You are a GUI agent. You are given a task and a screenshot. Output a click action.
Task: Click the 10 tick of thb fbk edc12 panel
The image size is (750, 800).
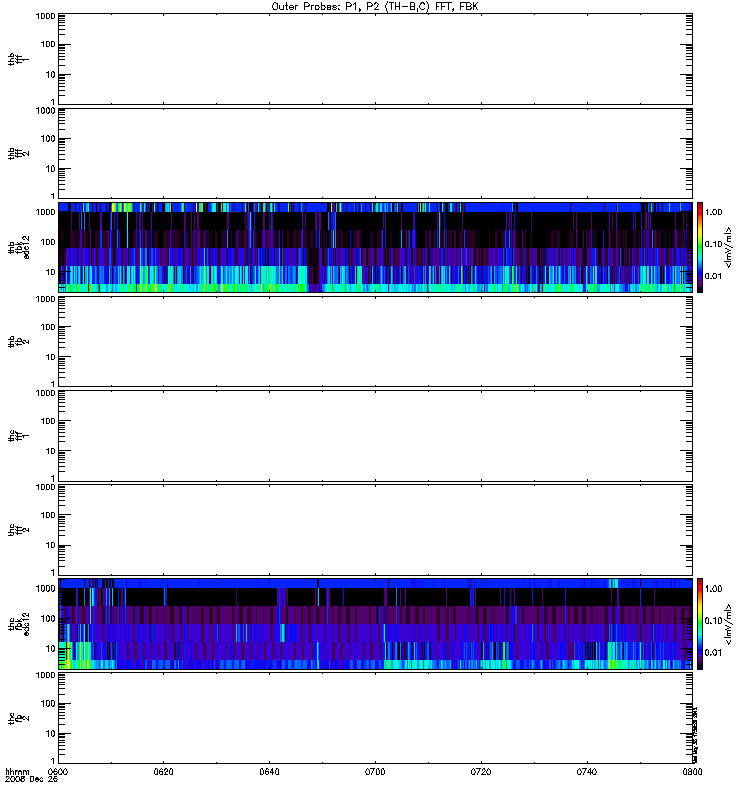pos(51,272)
